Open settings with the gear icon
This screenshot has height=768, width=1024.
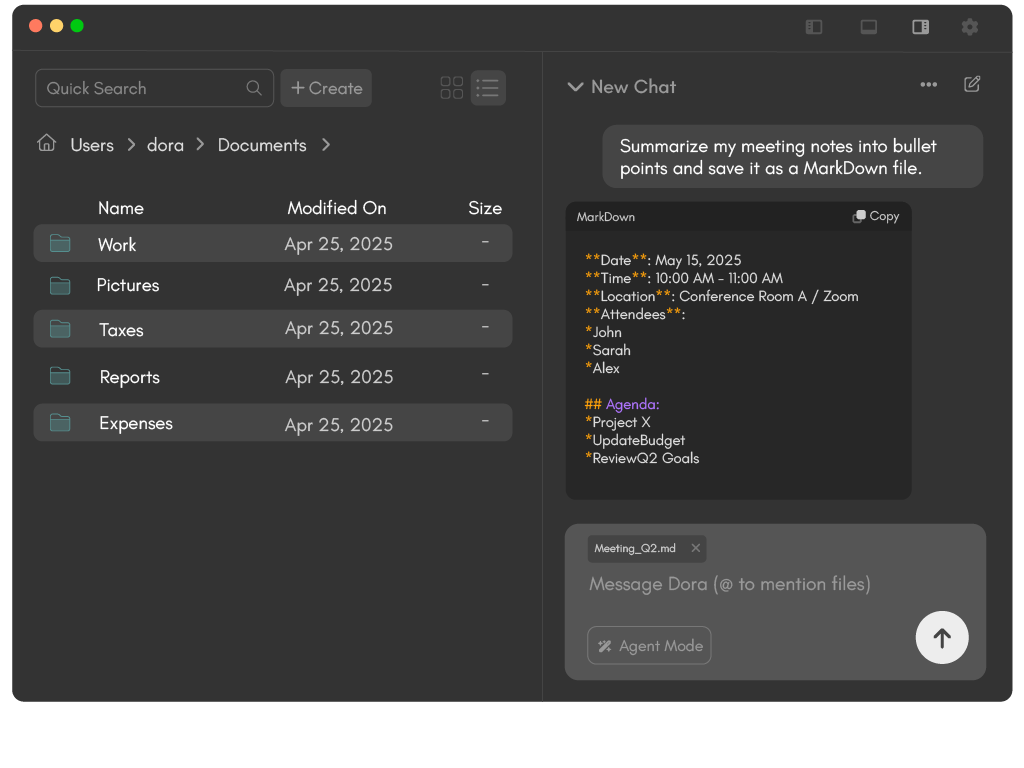(x=970, y=27)
